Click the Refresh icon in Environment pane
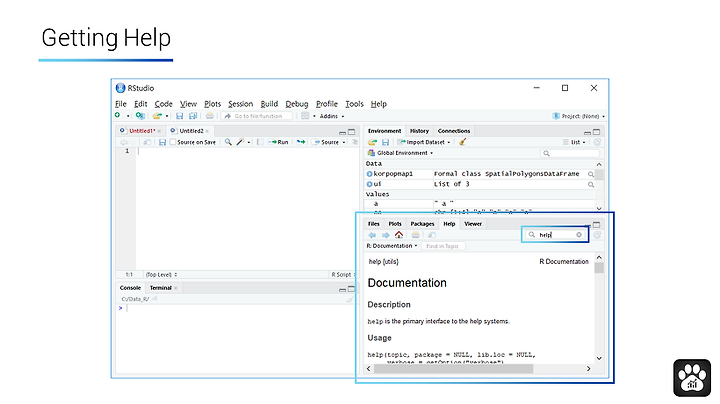The height and width of the screenshot is (404, 720). click(x=597, y=142)
